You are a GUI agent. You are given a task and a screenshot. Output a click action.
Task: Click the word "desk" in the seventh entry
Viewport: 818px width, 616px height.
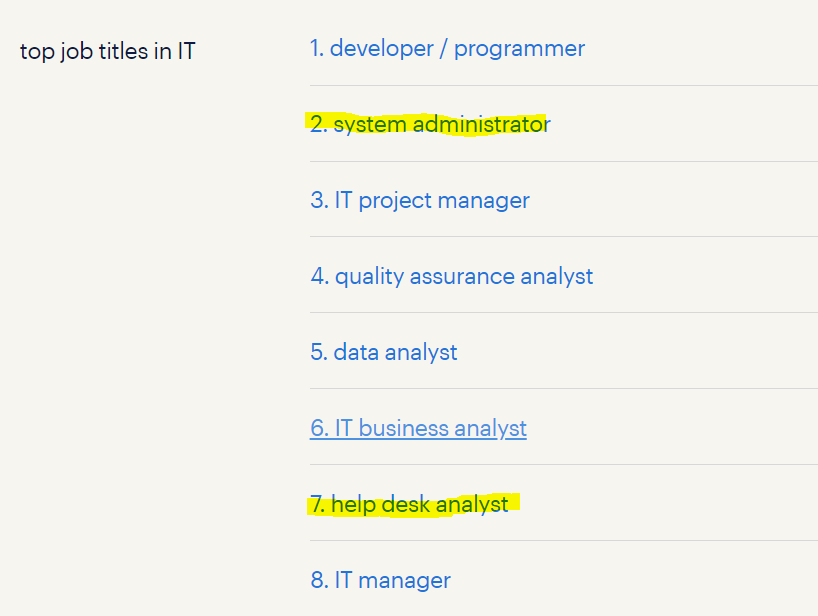tap(406, 504)
